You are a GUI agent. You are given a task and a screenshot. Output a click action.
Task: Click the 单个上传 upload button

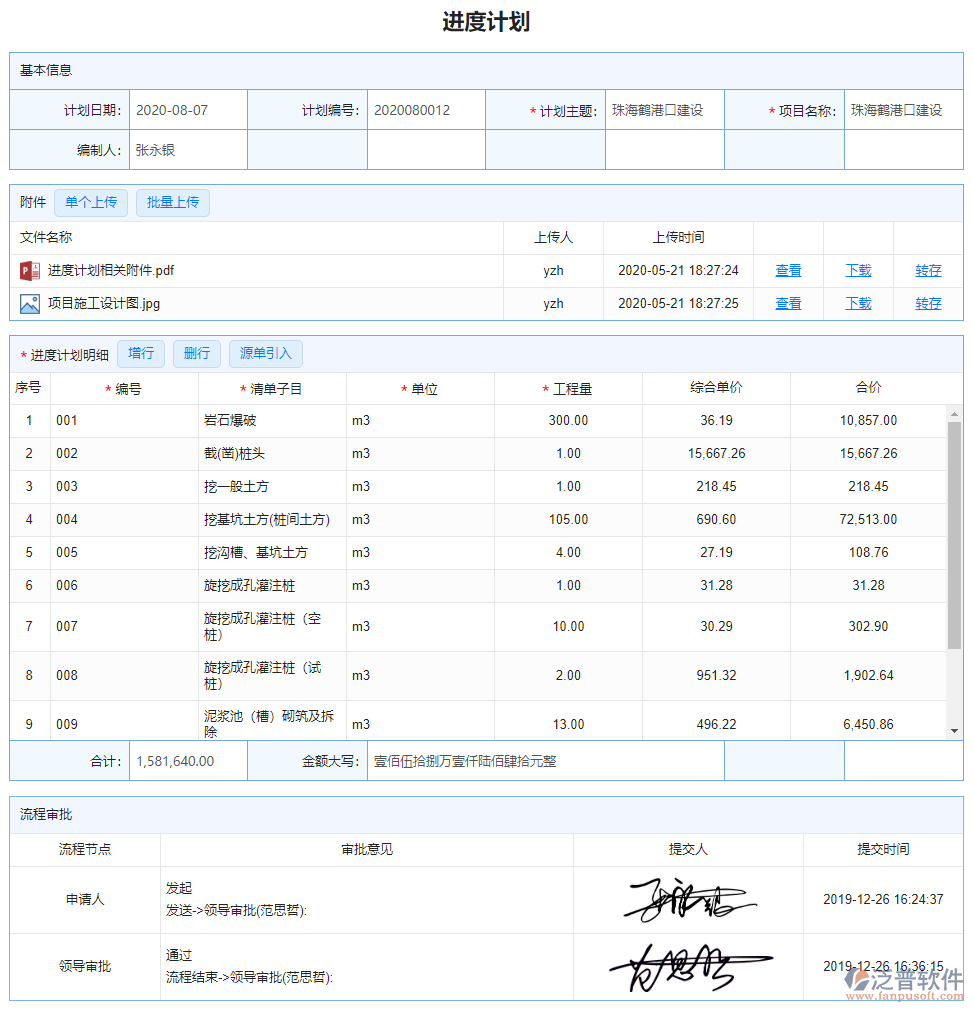click(x=91, y=202)
